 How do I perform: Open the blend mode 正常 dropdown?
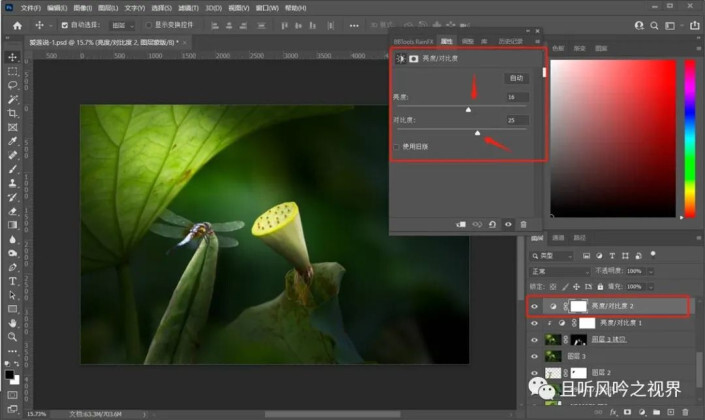[x=559, y=271]
